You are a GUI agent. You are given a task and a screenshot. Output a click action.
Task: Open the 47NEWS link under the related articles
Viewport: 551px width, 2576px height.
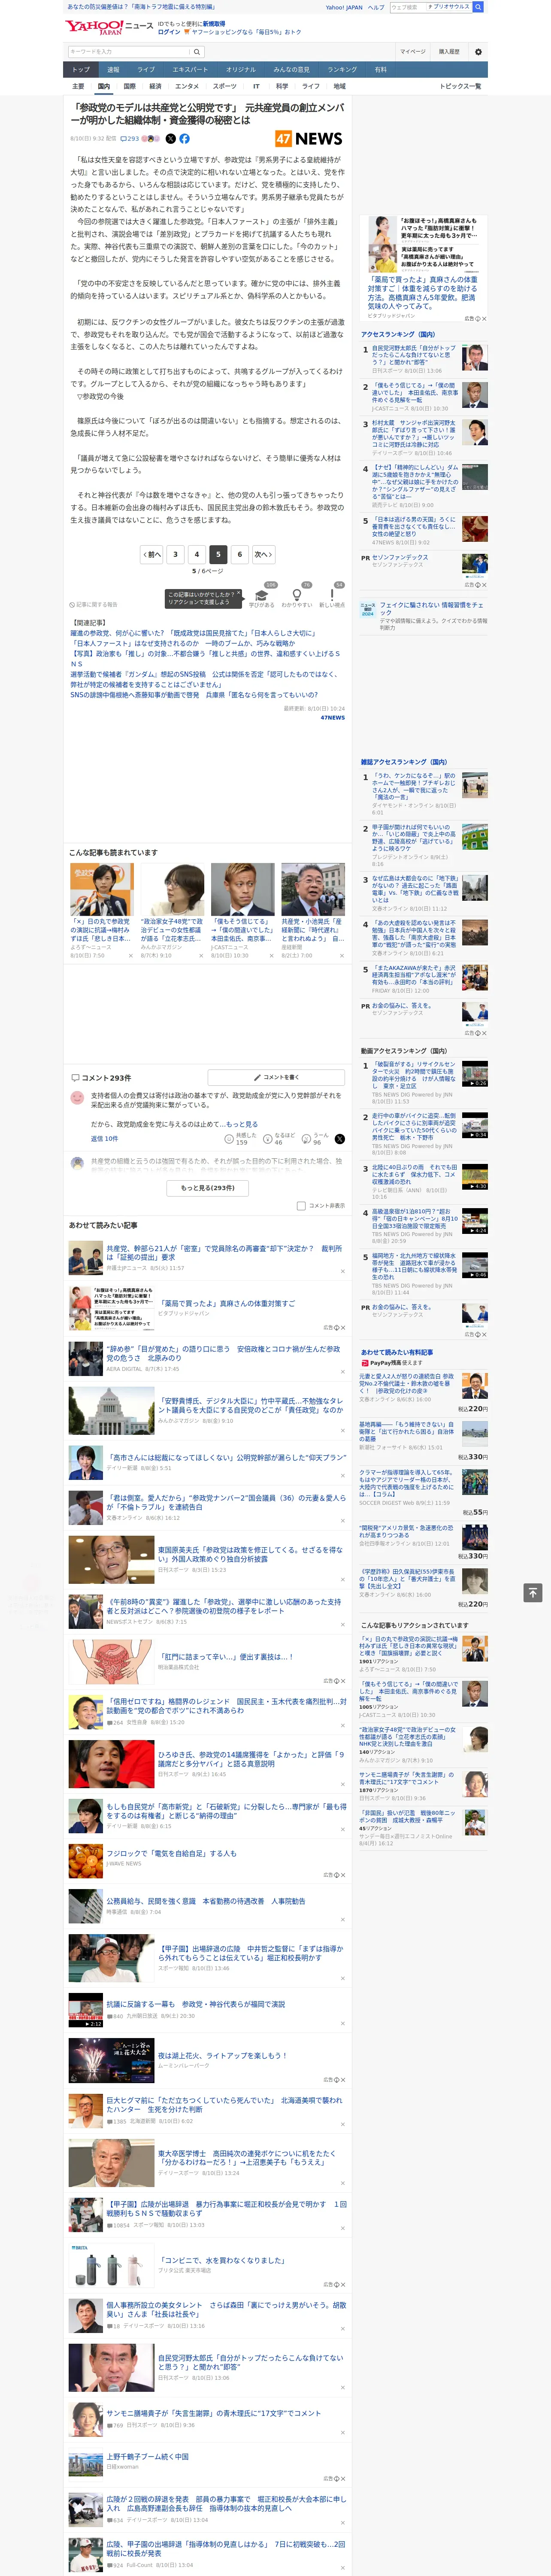[x=332, y=717]
